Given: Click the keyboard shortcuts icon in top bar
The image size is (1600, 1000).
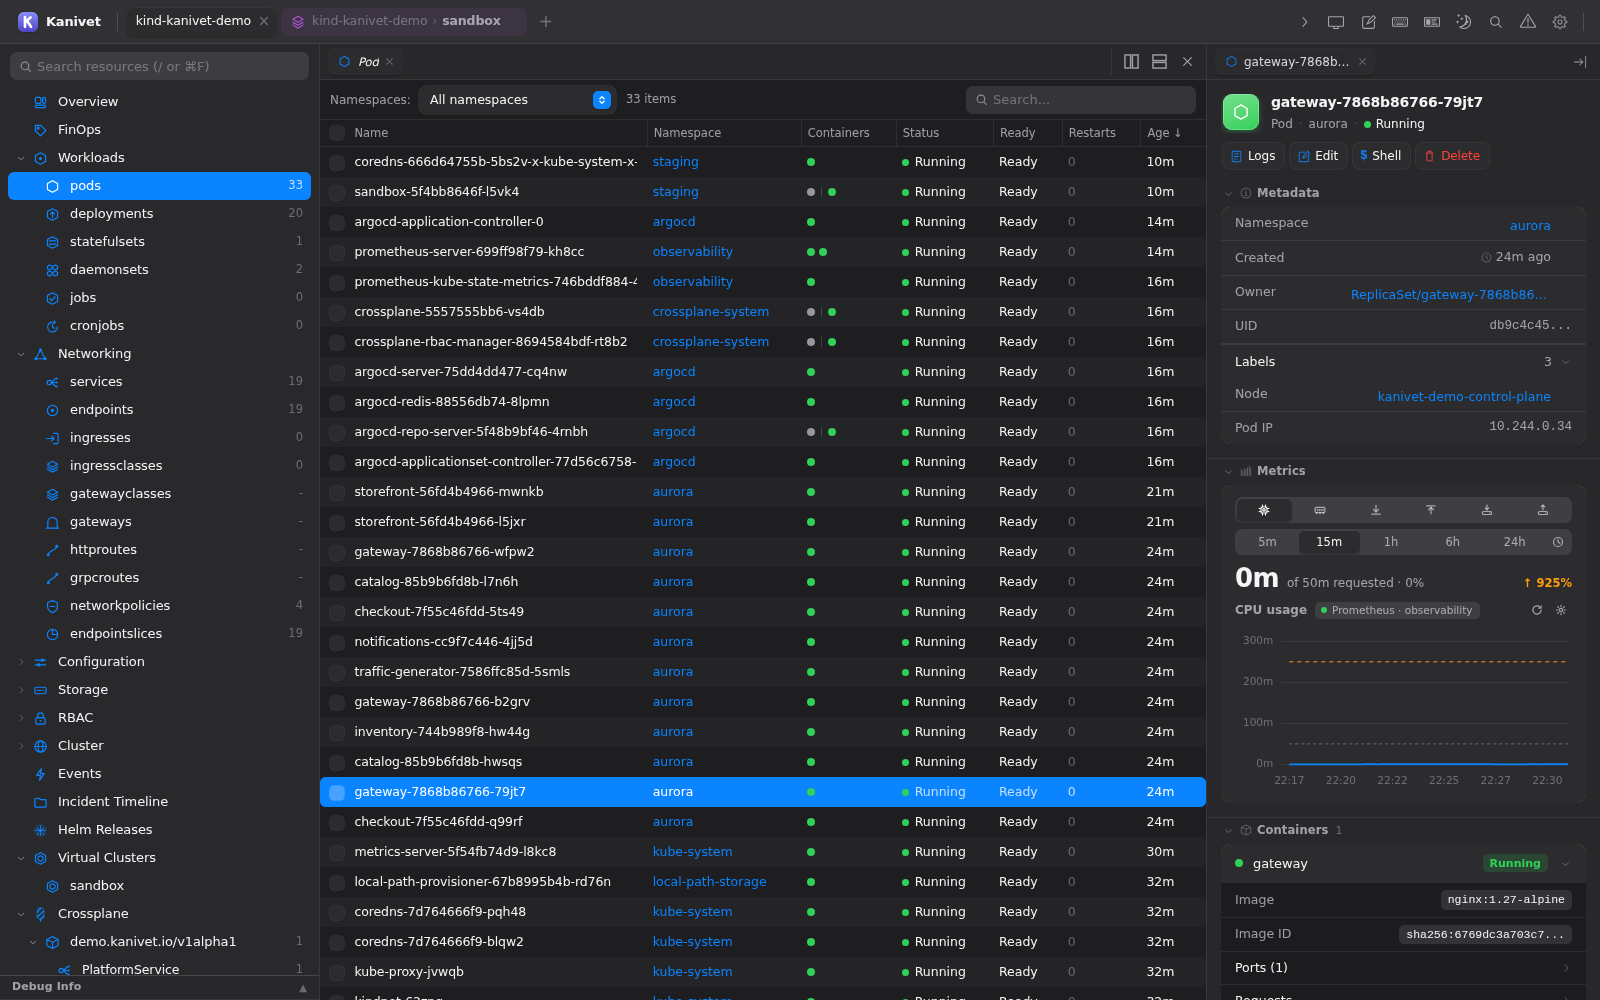Looking at the screenshot, I should coord(1400,21).
